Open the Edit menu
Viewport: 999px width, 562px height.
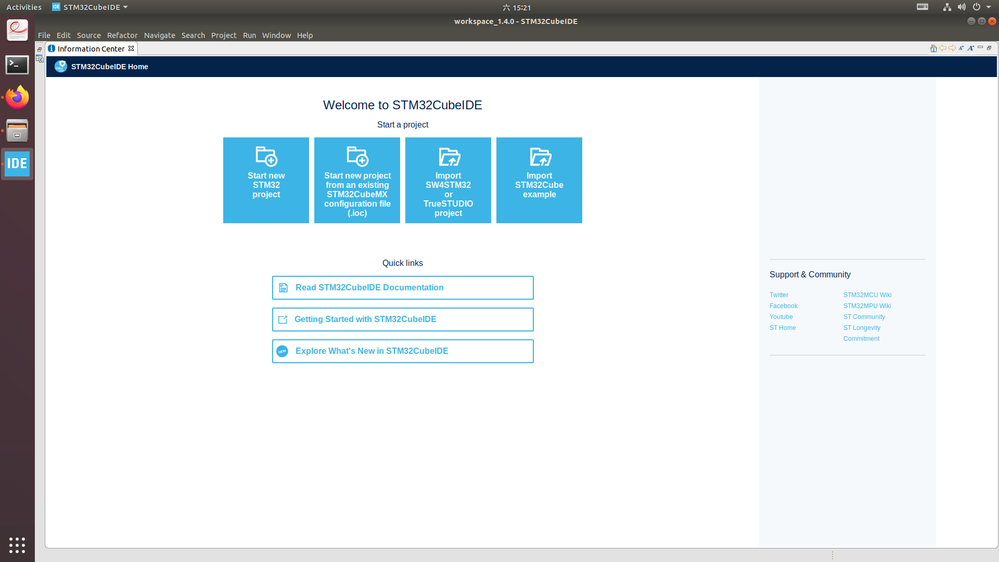pos(63,35)
